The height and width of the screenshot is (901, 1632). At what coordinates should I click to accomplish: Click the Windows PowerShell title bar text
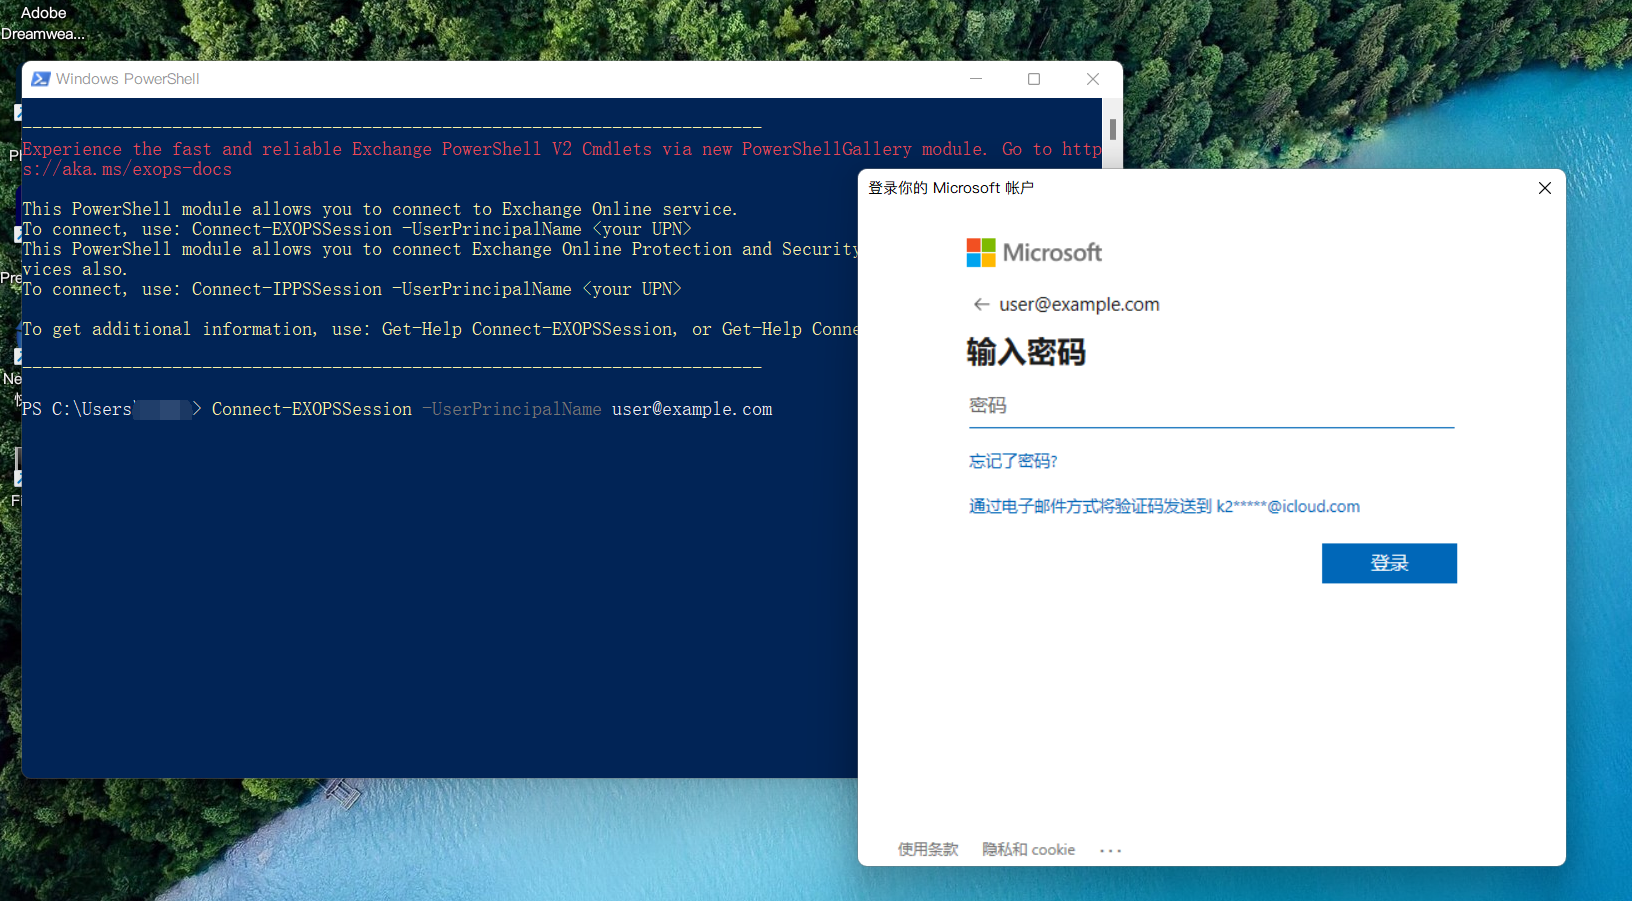click(128, 79)
